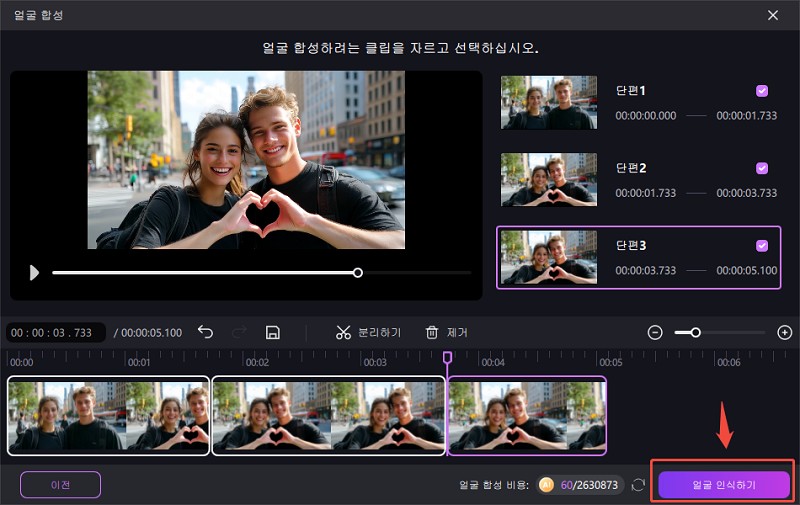
Task: Click the 00:00:03.733 end time of 단편2
Action: click(746, 193)
